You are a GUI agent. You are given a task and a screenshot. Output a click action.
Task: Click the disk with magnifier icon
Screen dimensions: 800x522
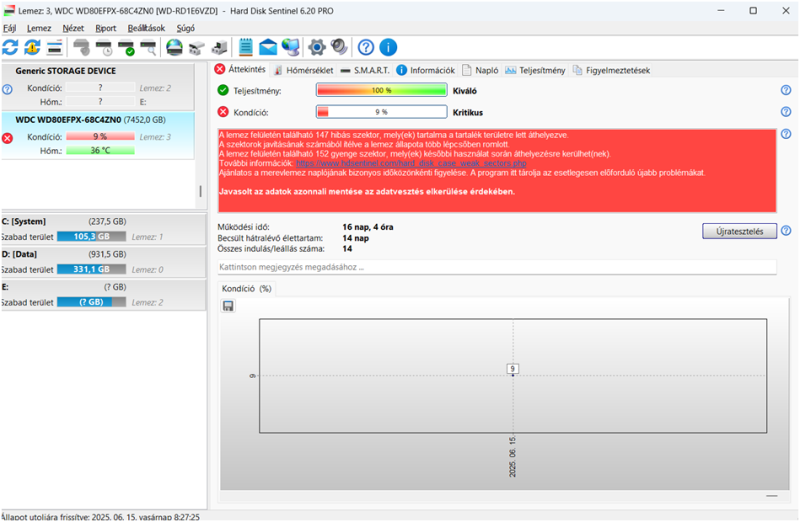(x=148, y=47)
